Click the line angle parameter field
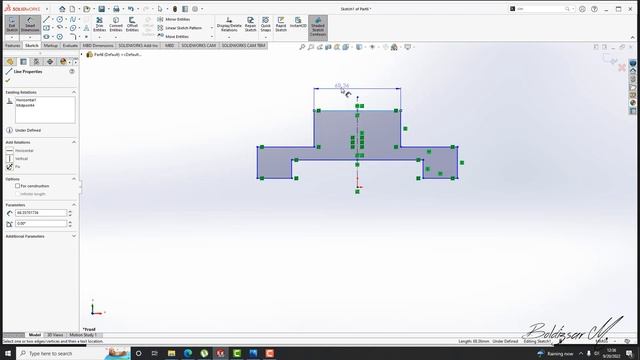 41,224
